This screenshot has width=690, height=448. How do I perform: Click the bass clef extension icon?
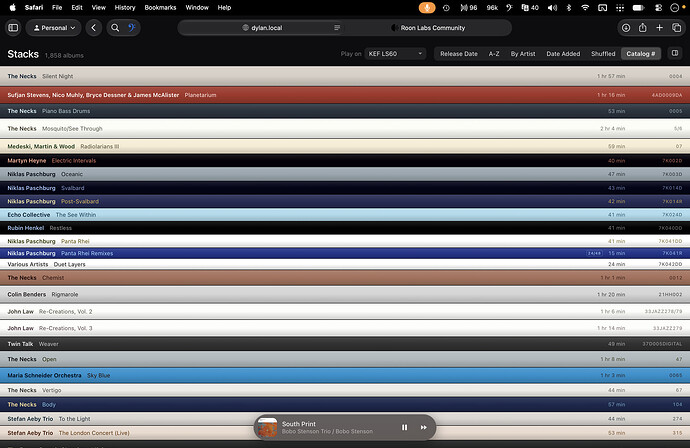tap(132, 28)
